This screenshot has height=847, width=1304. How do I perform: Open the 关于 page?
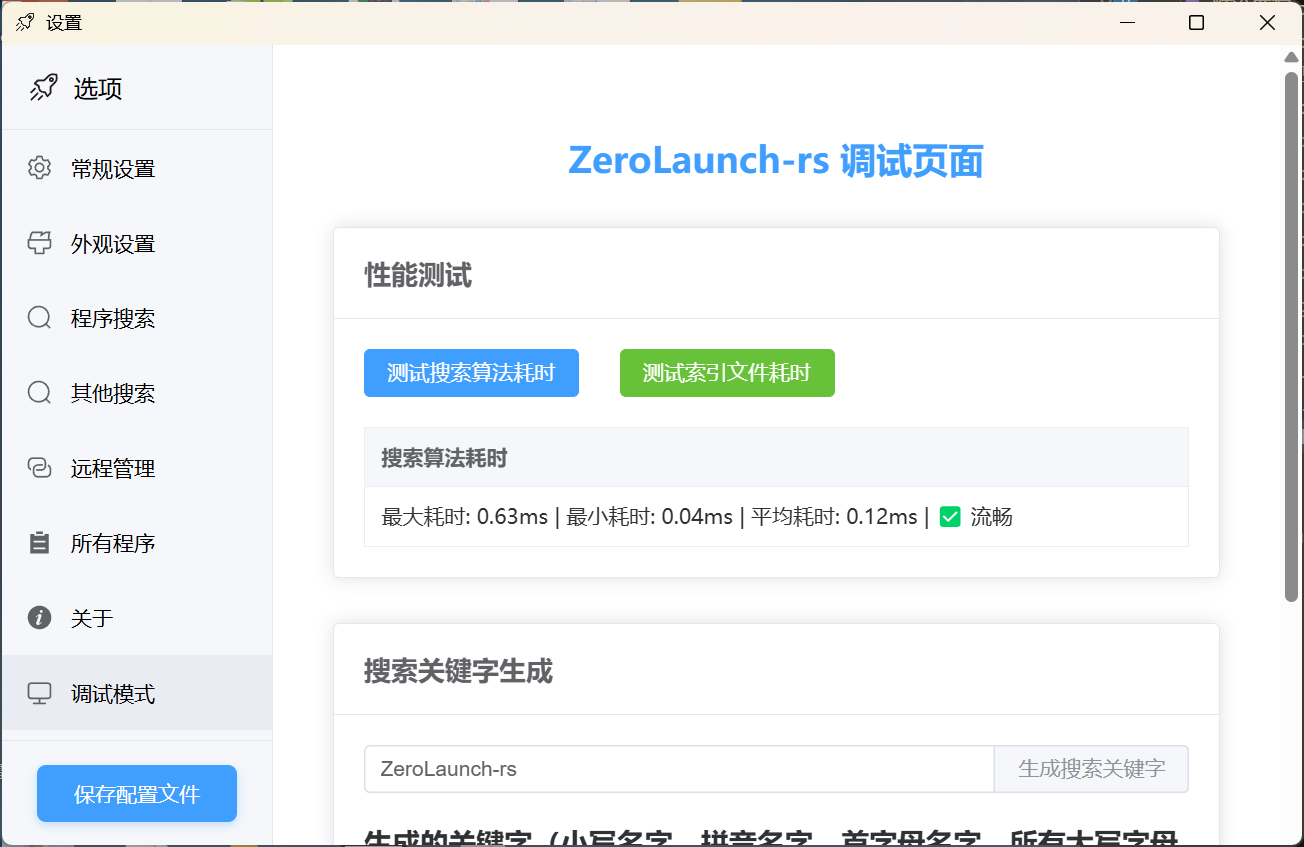click(x=92, y=619)
